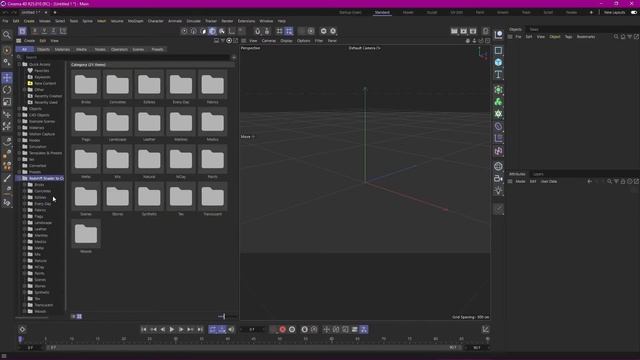Image resolution: width=640 pixels, height=360 pixels.
Task: Open the MoGraph menu
Action: tap(136, 21)
